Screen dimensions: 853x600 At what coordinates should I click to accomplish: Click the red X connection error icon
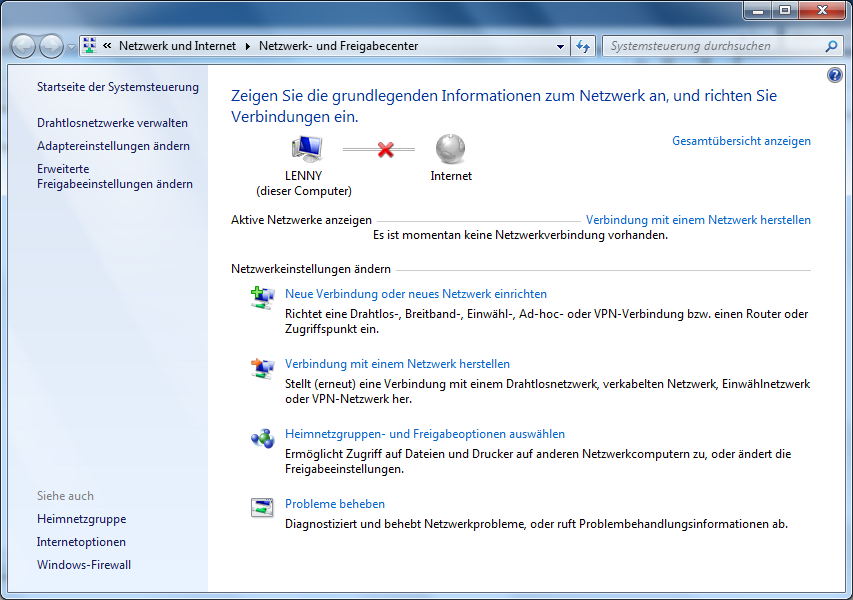pyautogui.click(x=385, y=149)
